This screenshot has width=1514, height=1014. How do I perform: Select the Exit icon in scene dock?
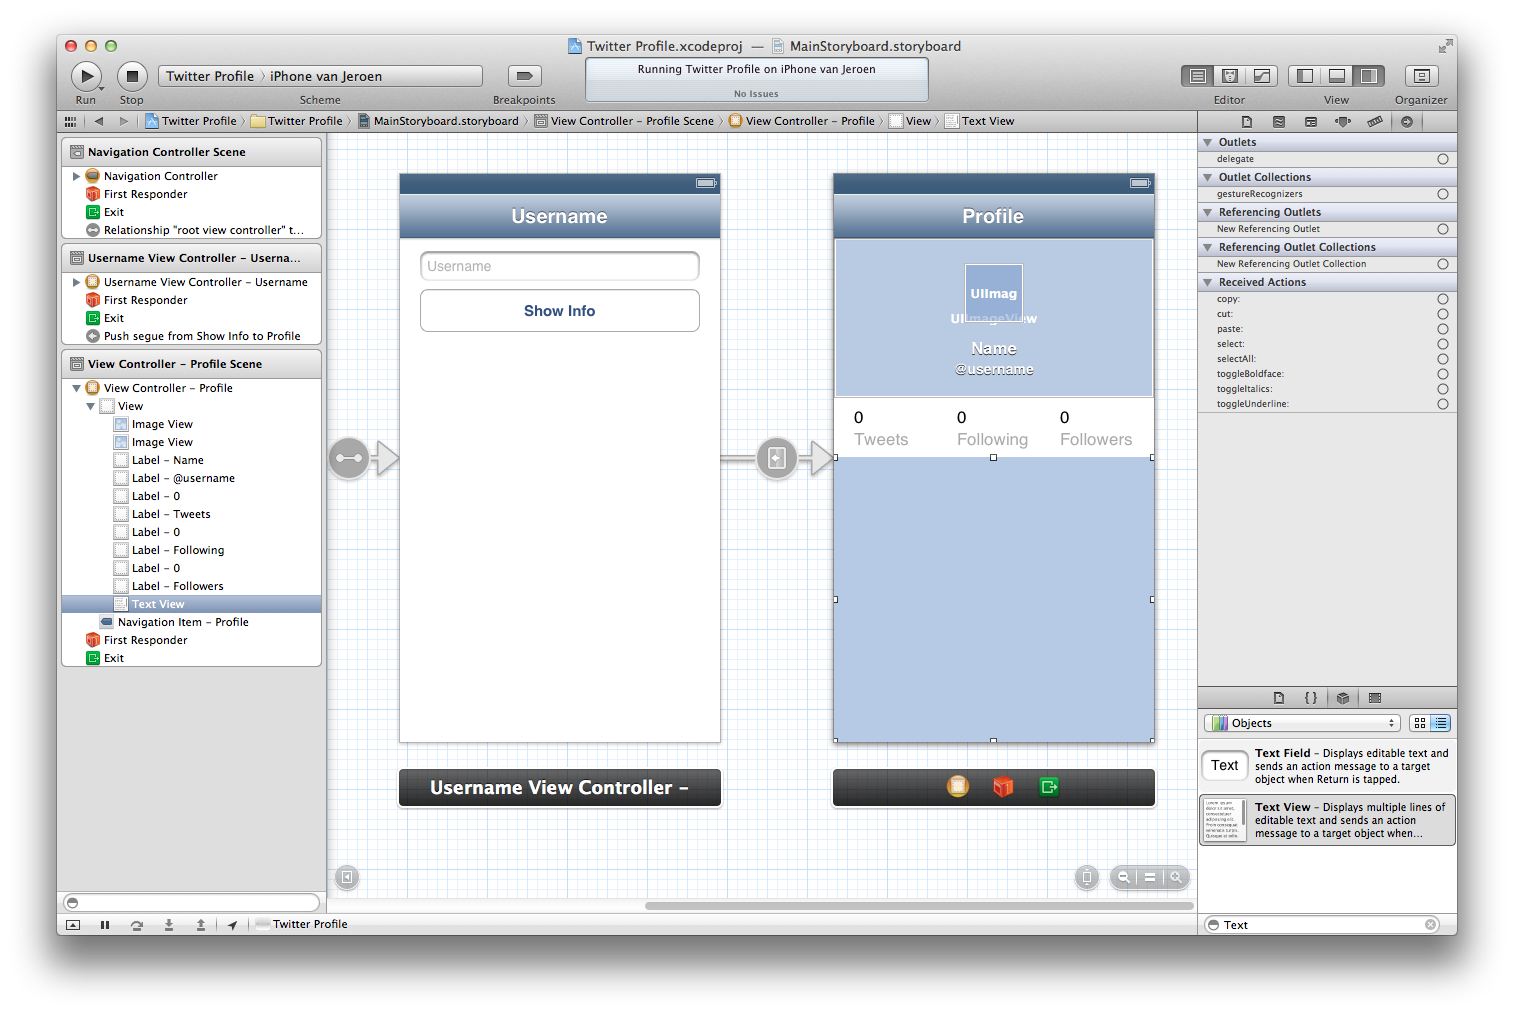point(1049,787)
